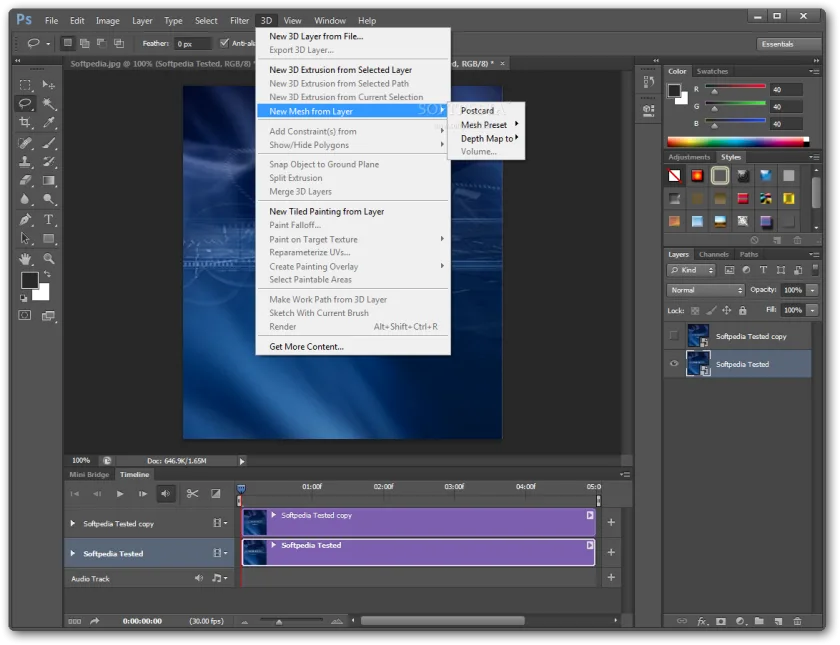Toggle lock image pixels
840x645 pixels.
tap(711, 310)
